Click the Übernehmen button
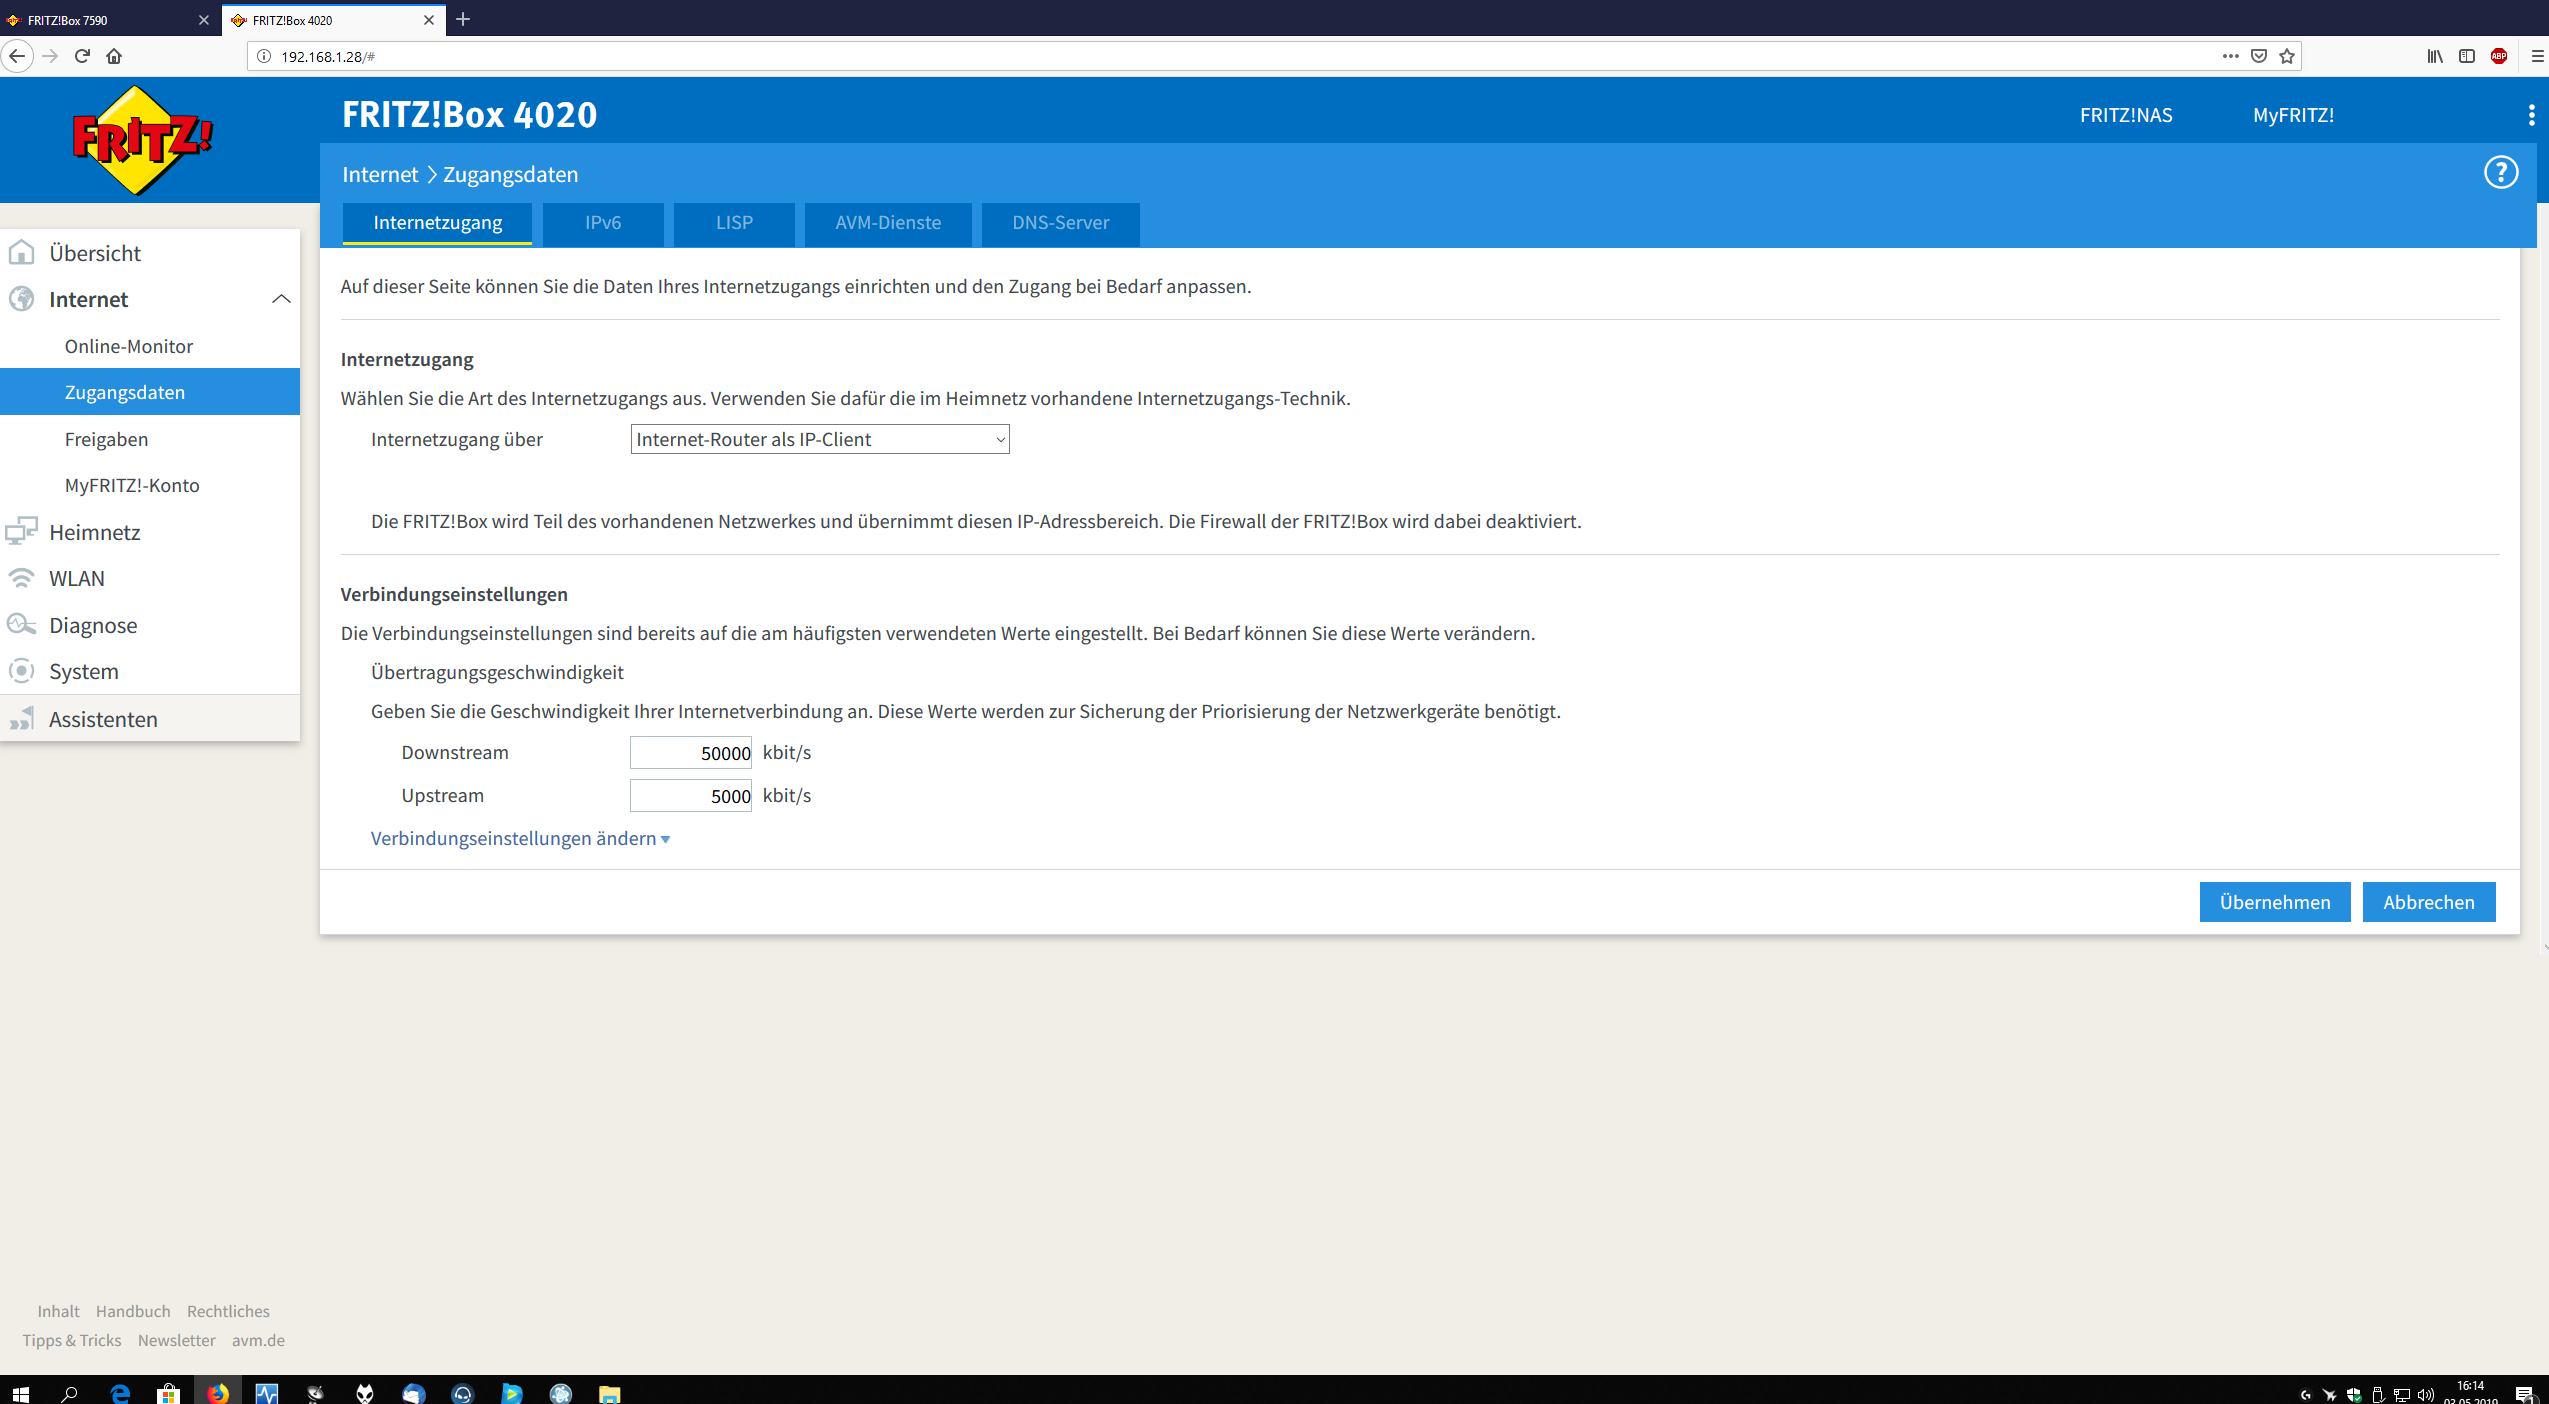The width and height of the screenshot is (2549, 1404). 2275,902
